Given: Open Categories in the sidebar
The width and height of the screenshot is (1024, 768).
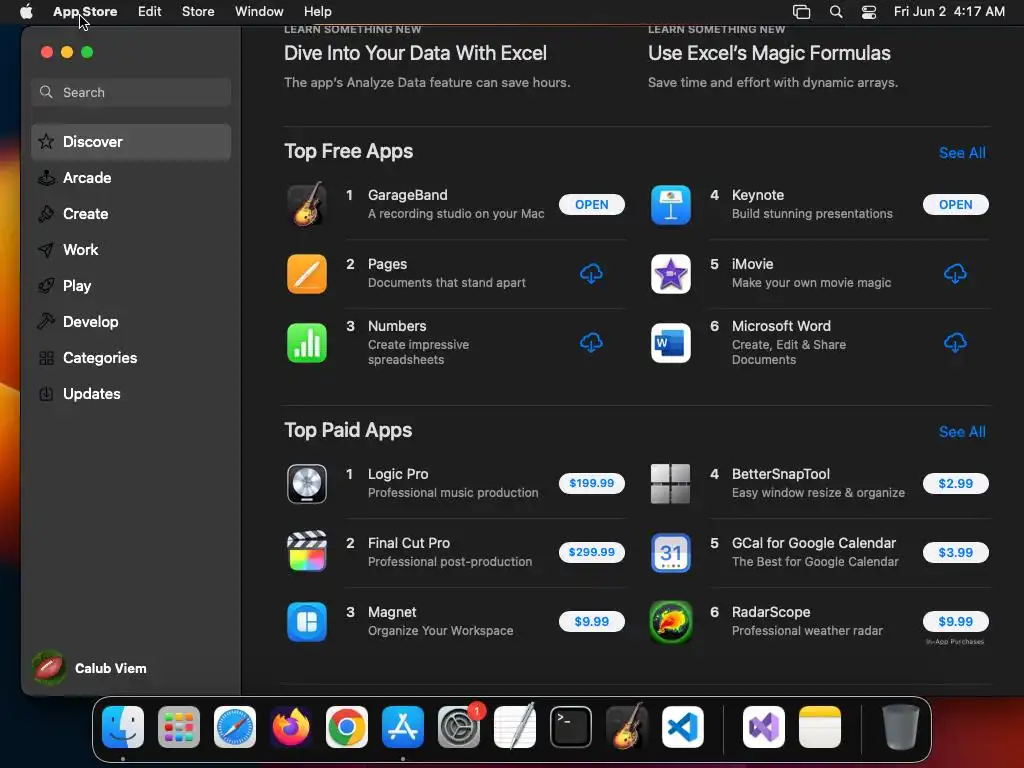Looking at the screenshot, I should [x=131, y=357].
